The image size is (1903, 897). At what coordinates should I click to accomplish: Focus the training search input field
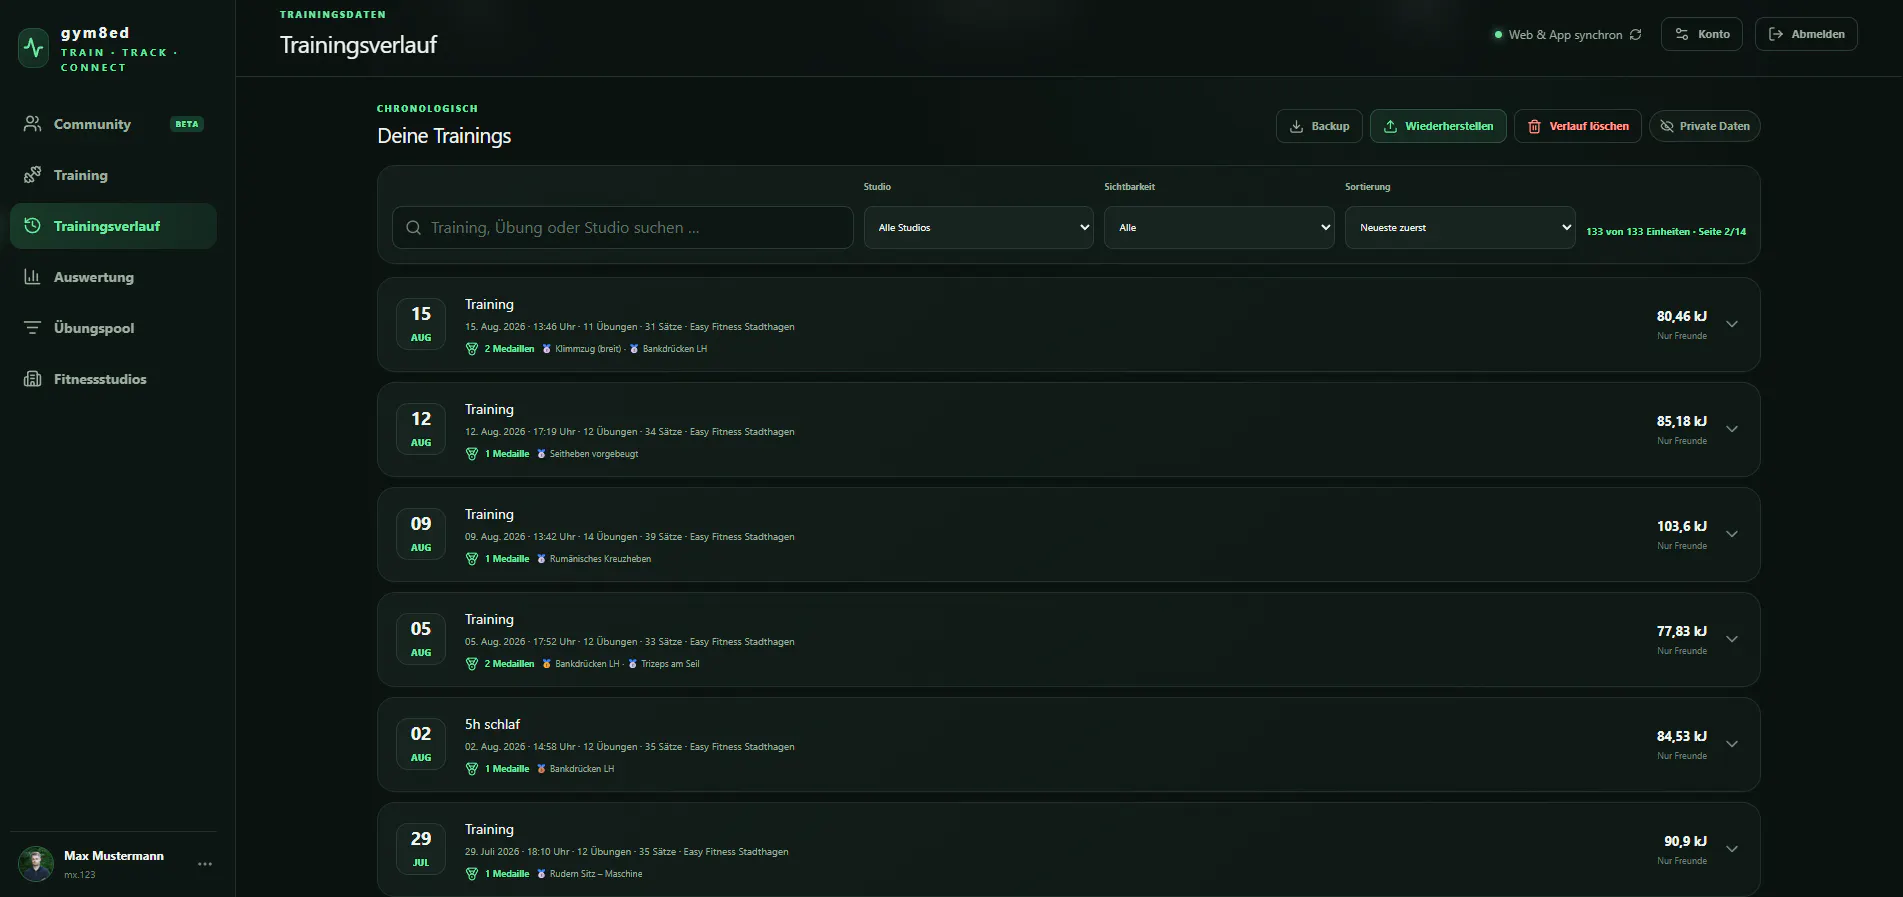tap(622, 228)
